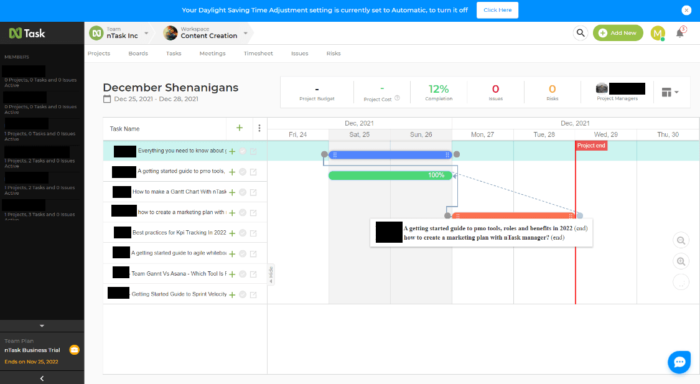700x384 pixels.
Task: Click the Click Here button in the banner
Action: point(497,10)
